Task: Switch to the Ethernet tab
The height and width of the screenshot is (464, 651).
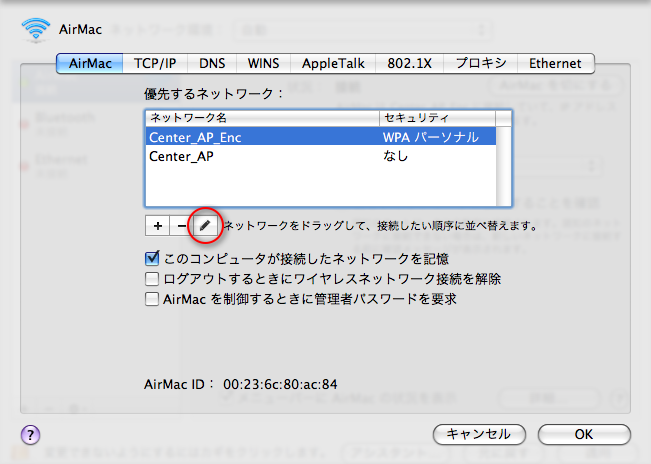Action: [x=556, y=63]
